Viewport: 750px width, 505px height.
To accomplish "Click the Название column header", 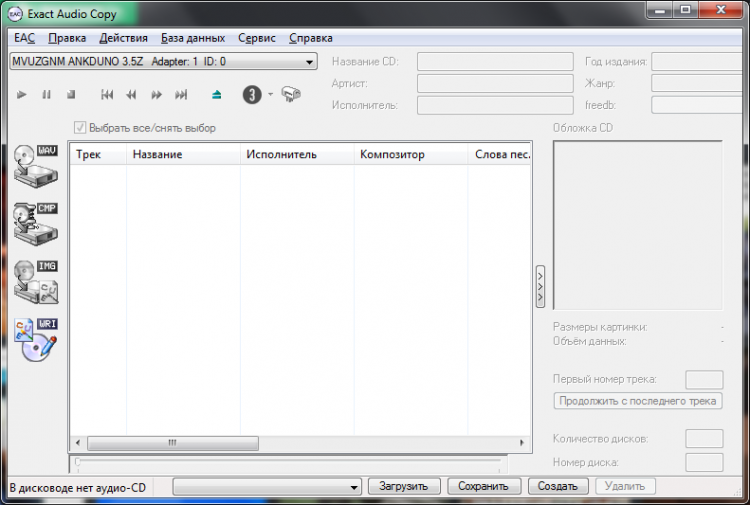I will tap(183, 154).
